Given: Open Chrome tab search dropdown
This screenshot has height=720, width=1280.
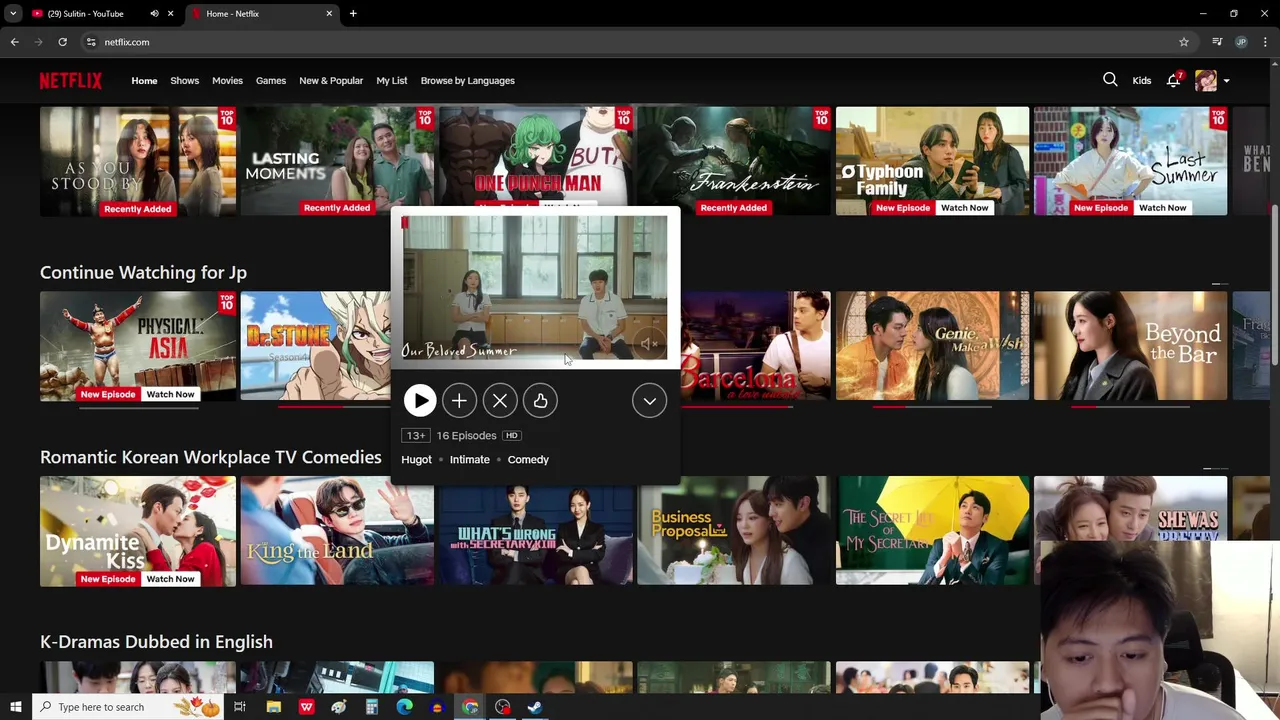Looking at the screenshot, I should pos(13,14).
